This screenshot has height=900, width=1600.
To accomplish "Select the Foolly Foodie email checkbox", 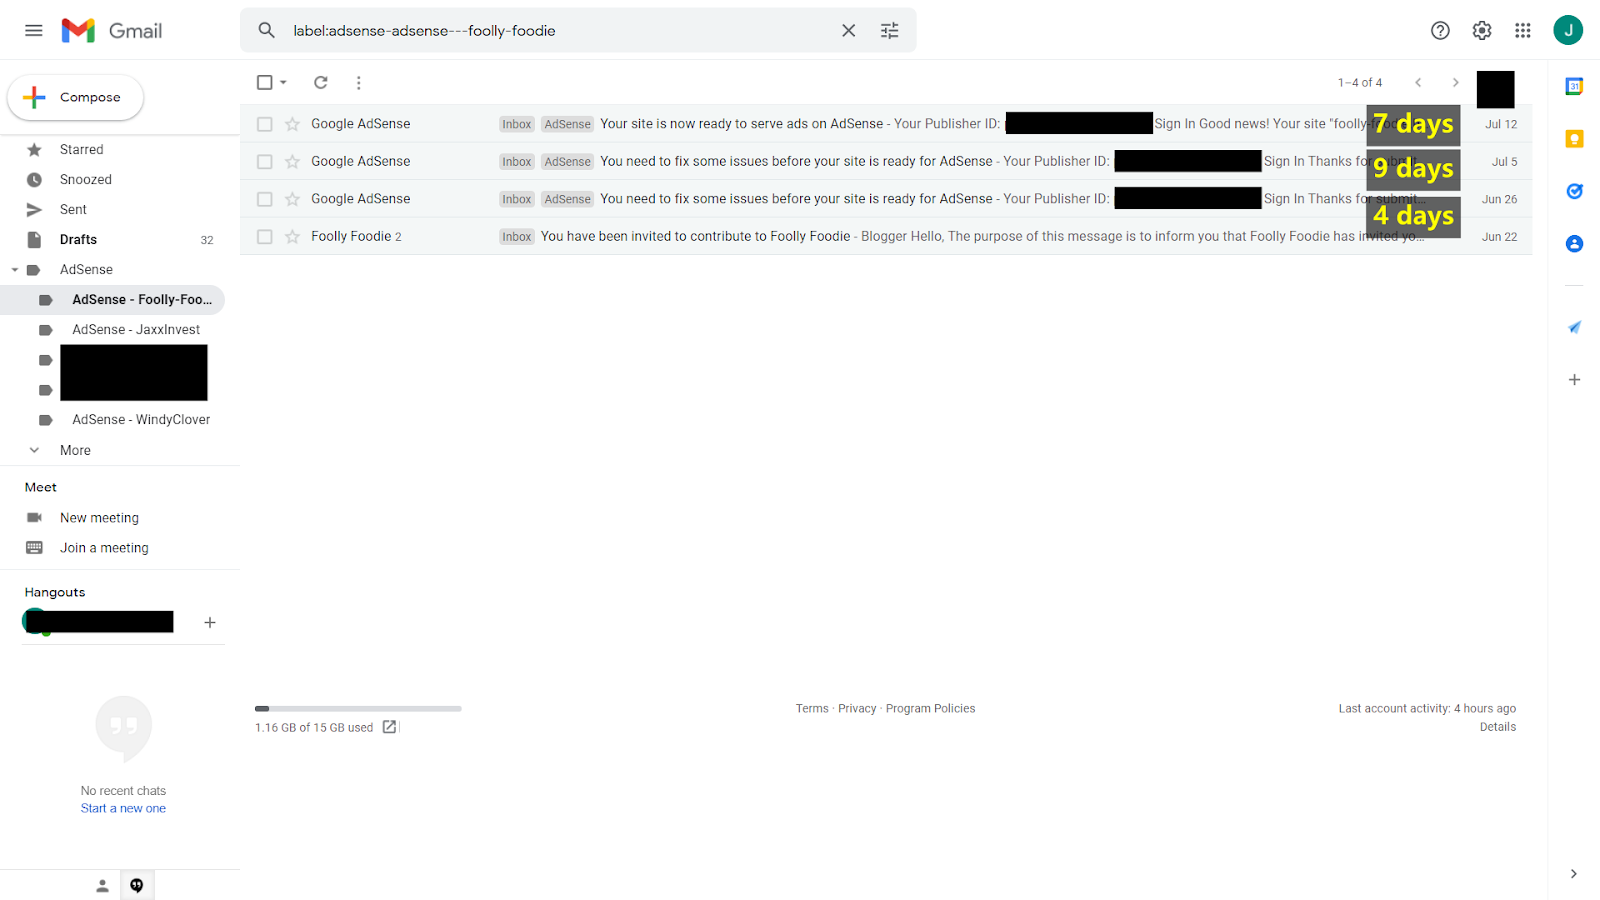I will (x=264, y=236).
